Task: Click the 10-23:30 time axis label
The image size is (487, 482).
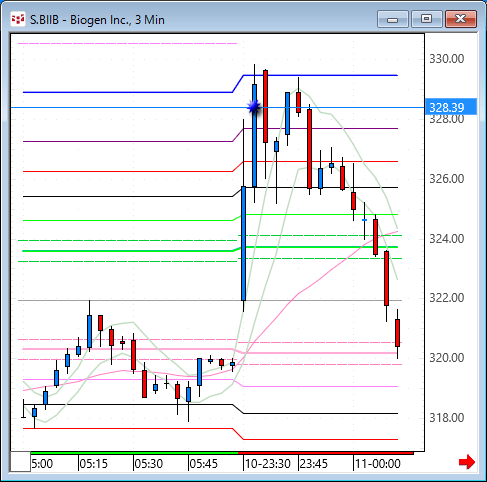Action: coord(267,464)
